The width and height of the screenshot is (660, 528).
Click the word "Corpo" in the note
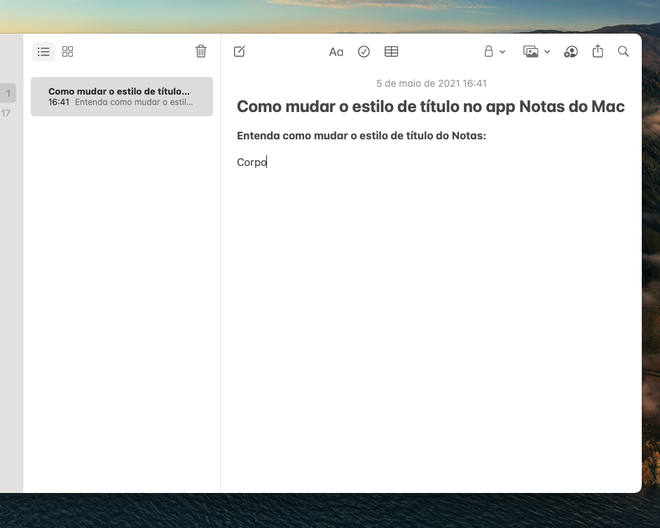[x=252, y=162]
